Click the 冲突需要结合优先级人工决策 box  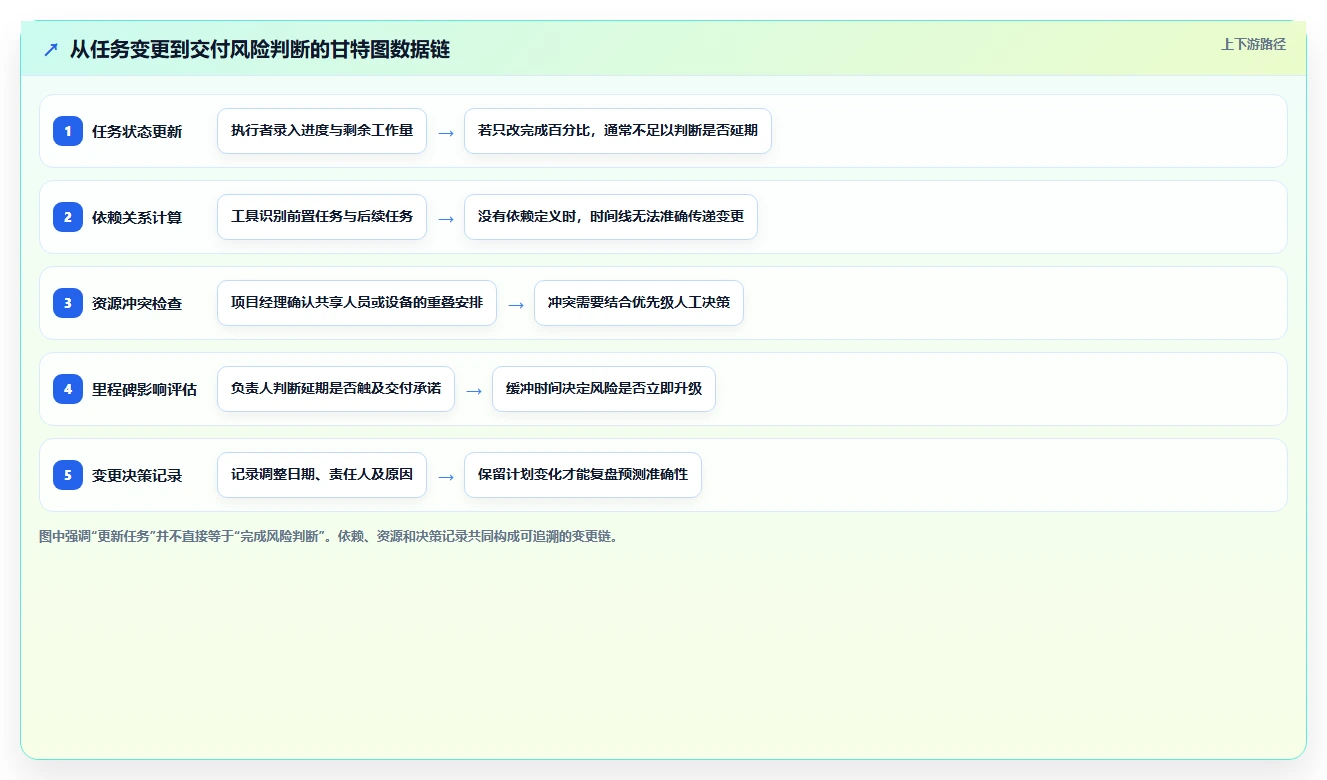(638, 303)
